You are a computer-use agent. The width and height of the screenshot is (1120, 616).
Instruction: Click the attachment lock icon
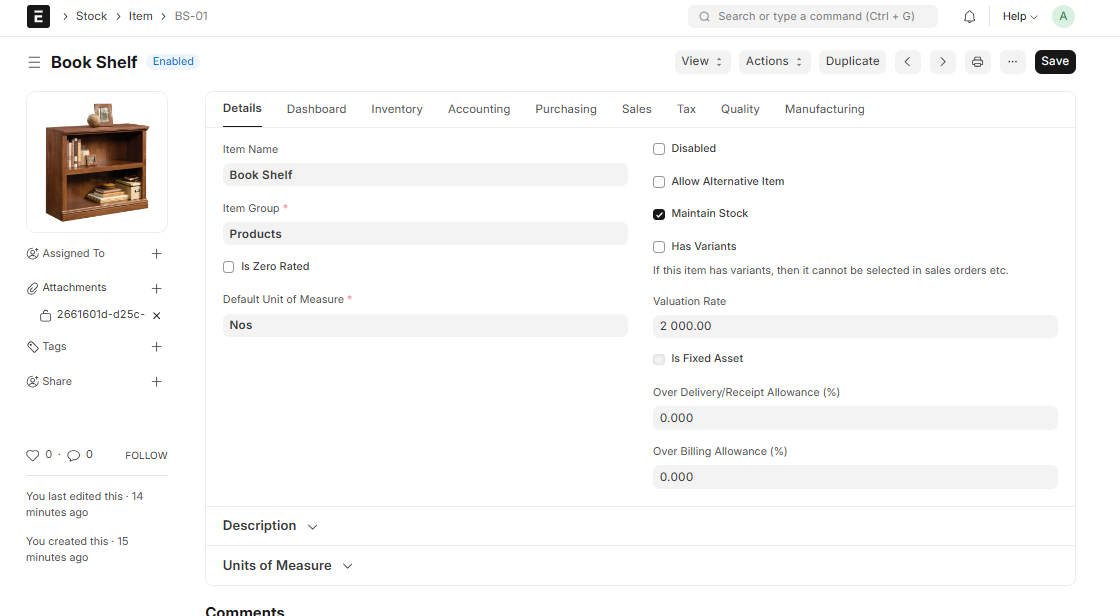(x=46, y=315)
